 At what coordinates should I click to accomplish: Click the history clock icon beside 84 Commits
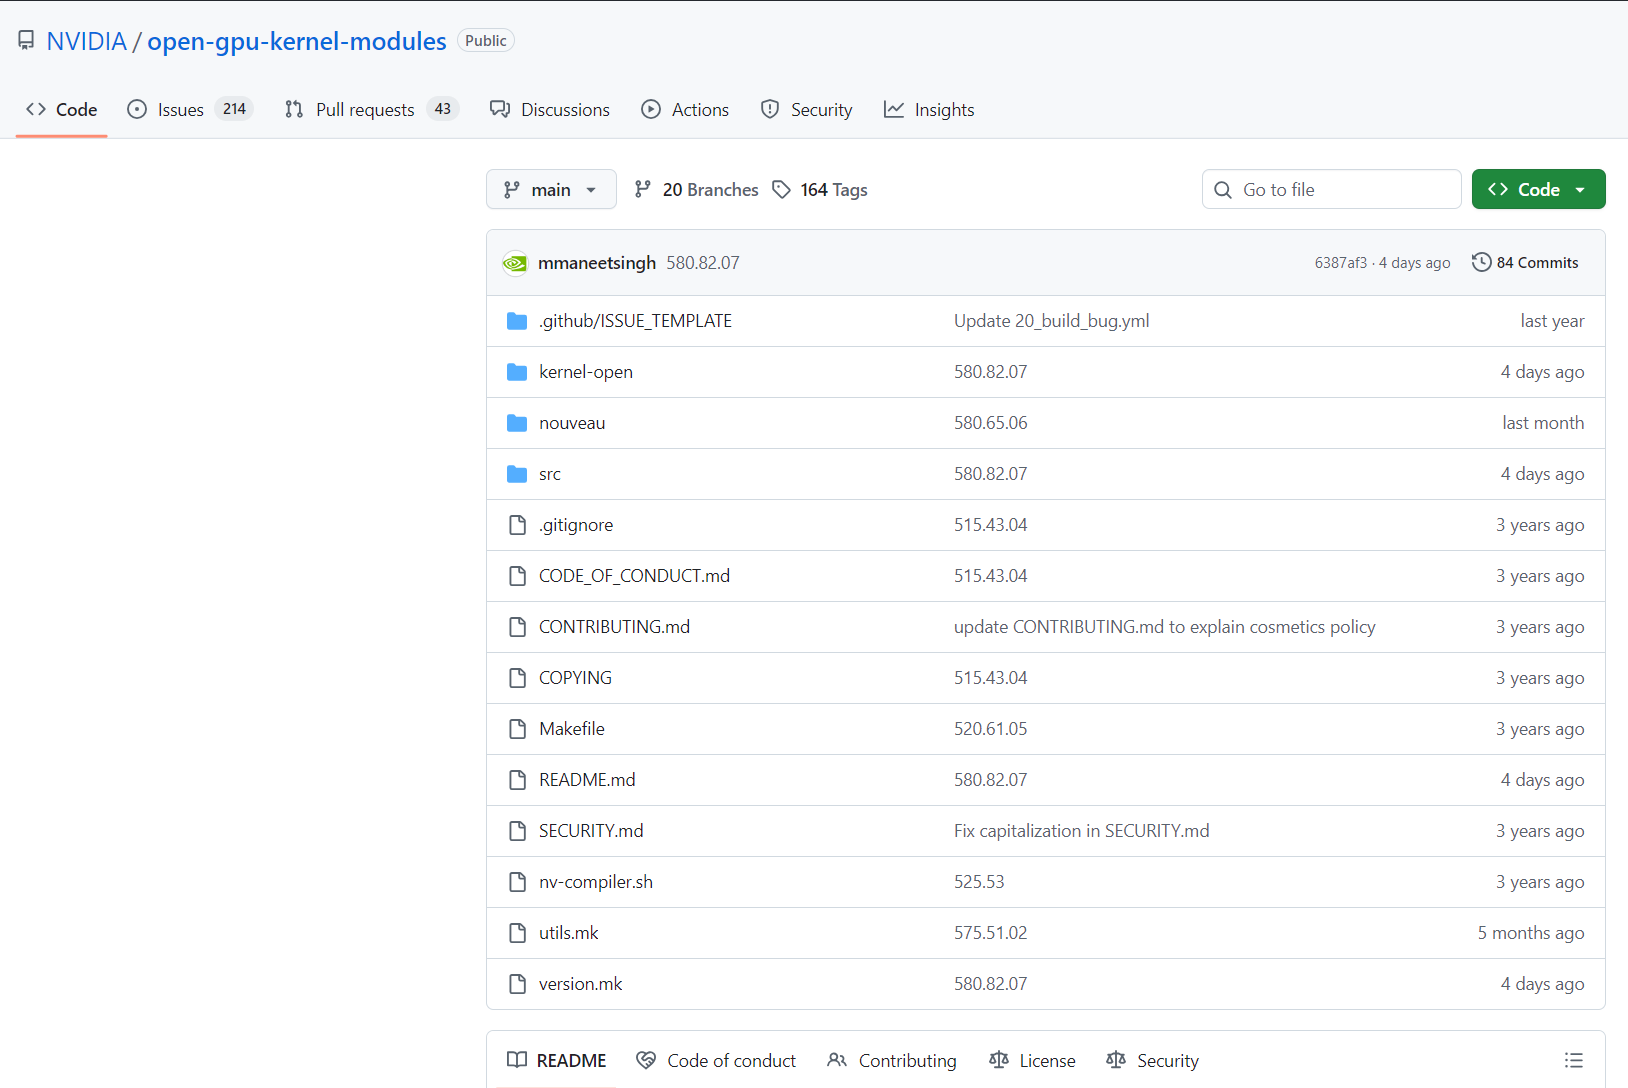[x=1481, y=262]
